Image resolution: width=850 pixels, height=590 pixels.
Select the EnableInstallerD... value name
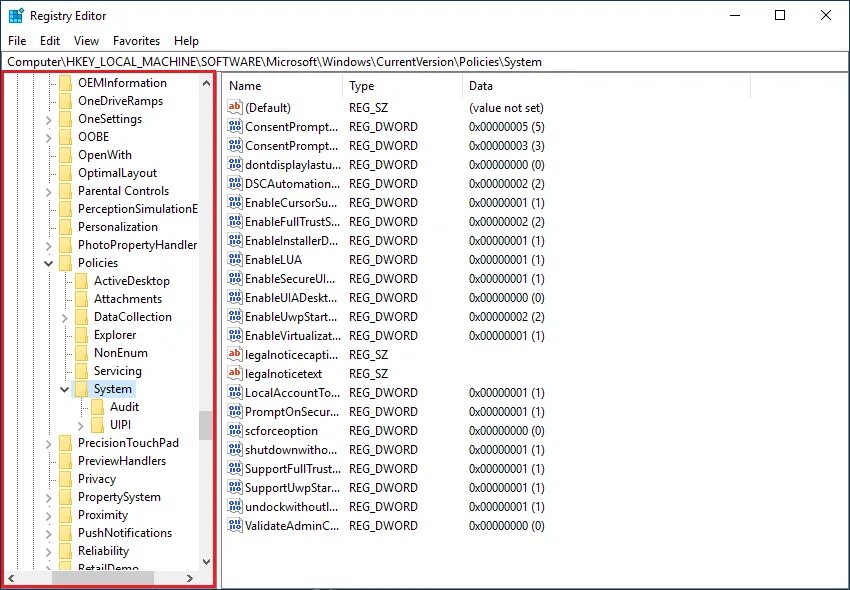[x=291, y=240]
